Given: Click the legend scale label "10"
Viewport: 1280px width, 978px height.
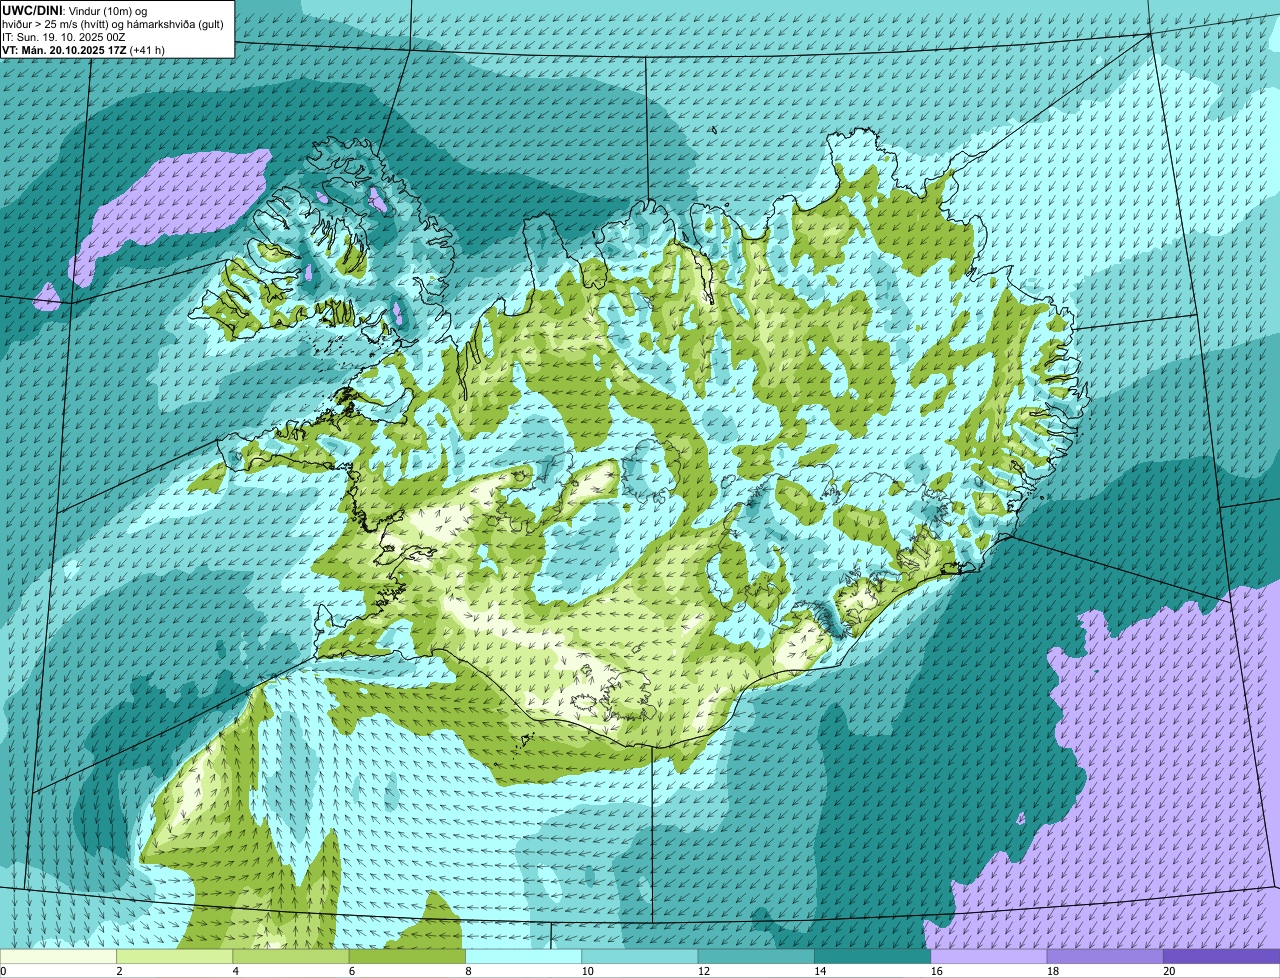Looking at the screenshot, I should pyautogui.click(x=587, y=971).
